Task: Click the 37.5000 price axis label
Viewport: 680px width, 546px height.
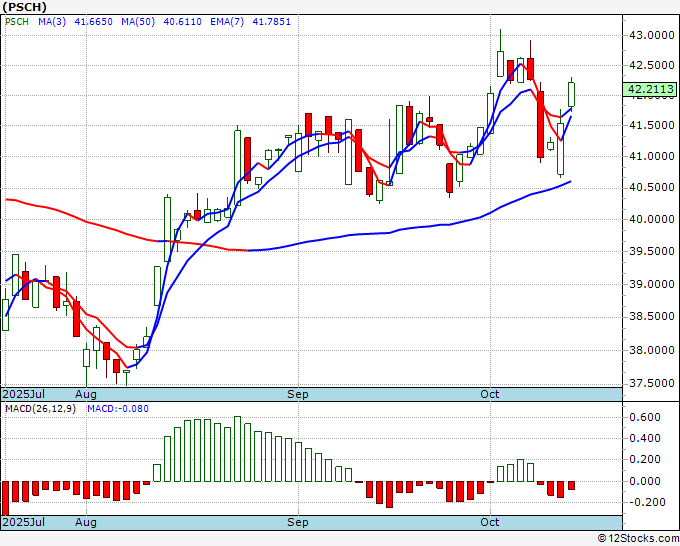Action: 652,383
